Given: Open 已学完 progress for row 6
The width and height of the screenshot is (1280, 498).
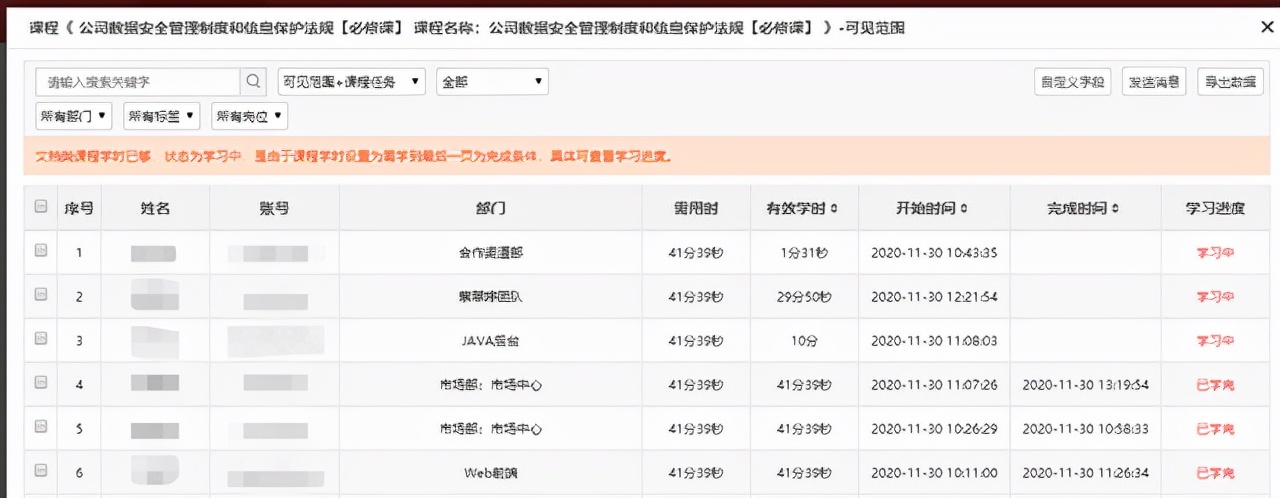Looking at the screenshot, I should 1215,473.
